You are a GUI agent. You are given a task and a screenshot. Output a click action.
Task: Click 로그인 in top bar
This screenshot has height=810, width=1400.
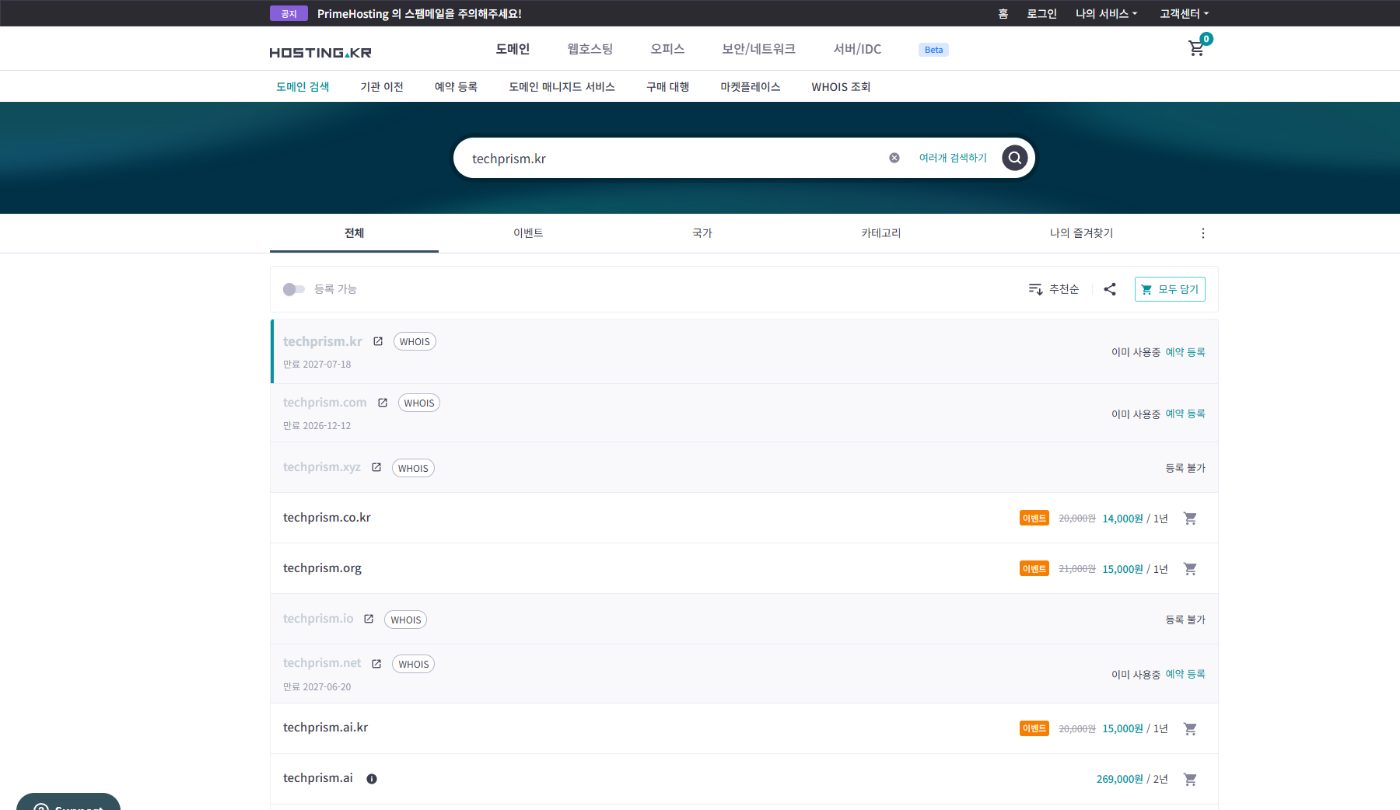(x=1041, y=13)
